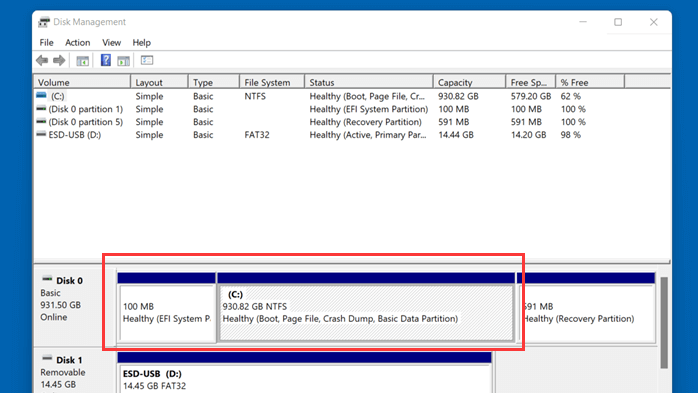Click the Disk 0 drive icon
The width and height of the screenshot is (698, 393).
[x=47, y=280]
